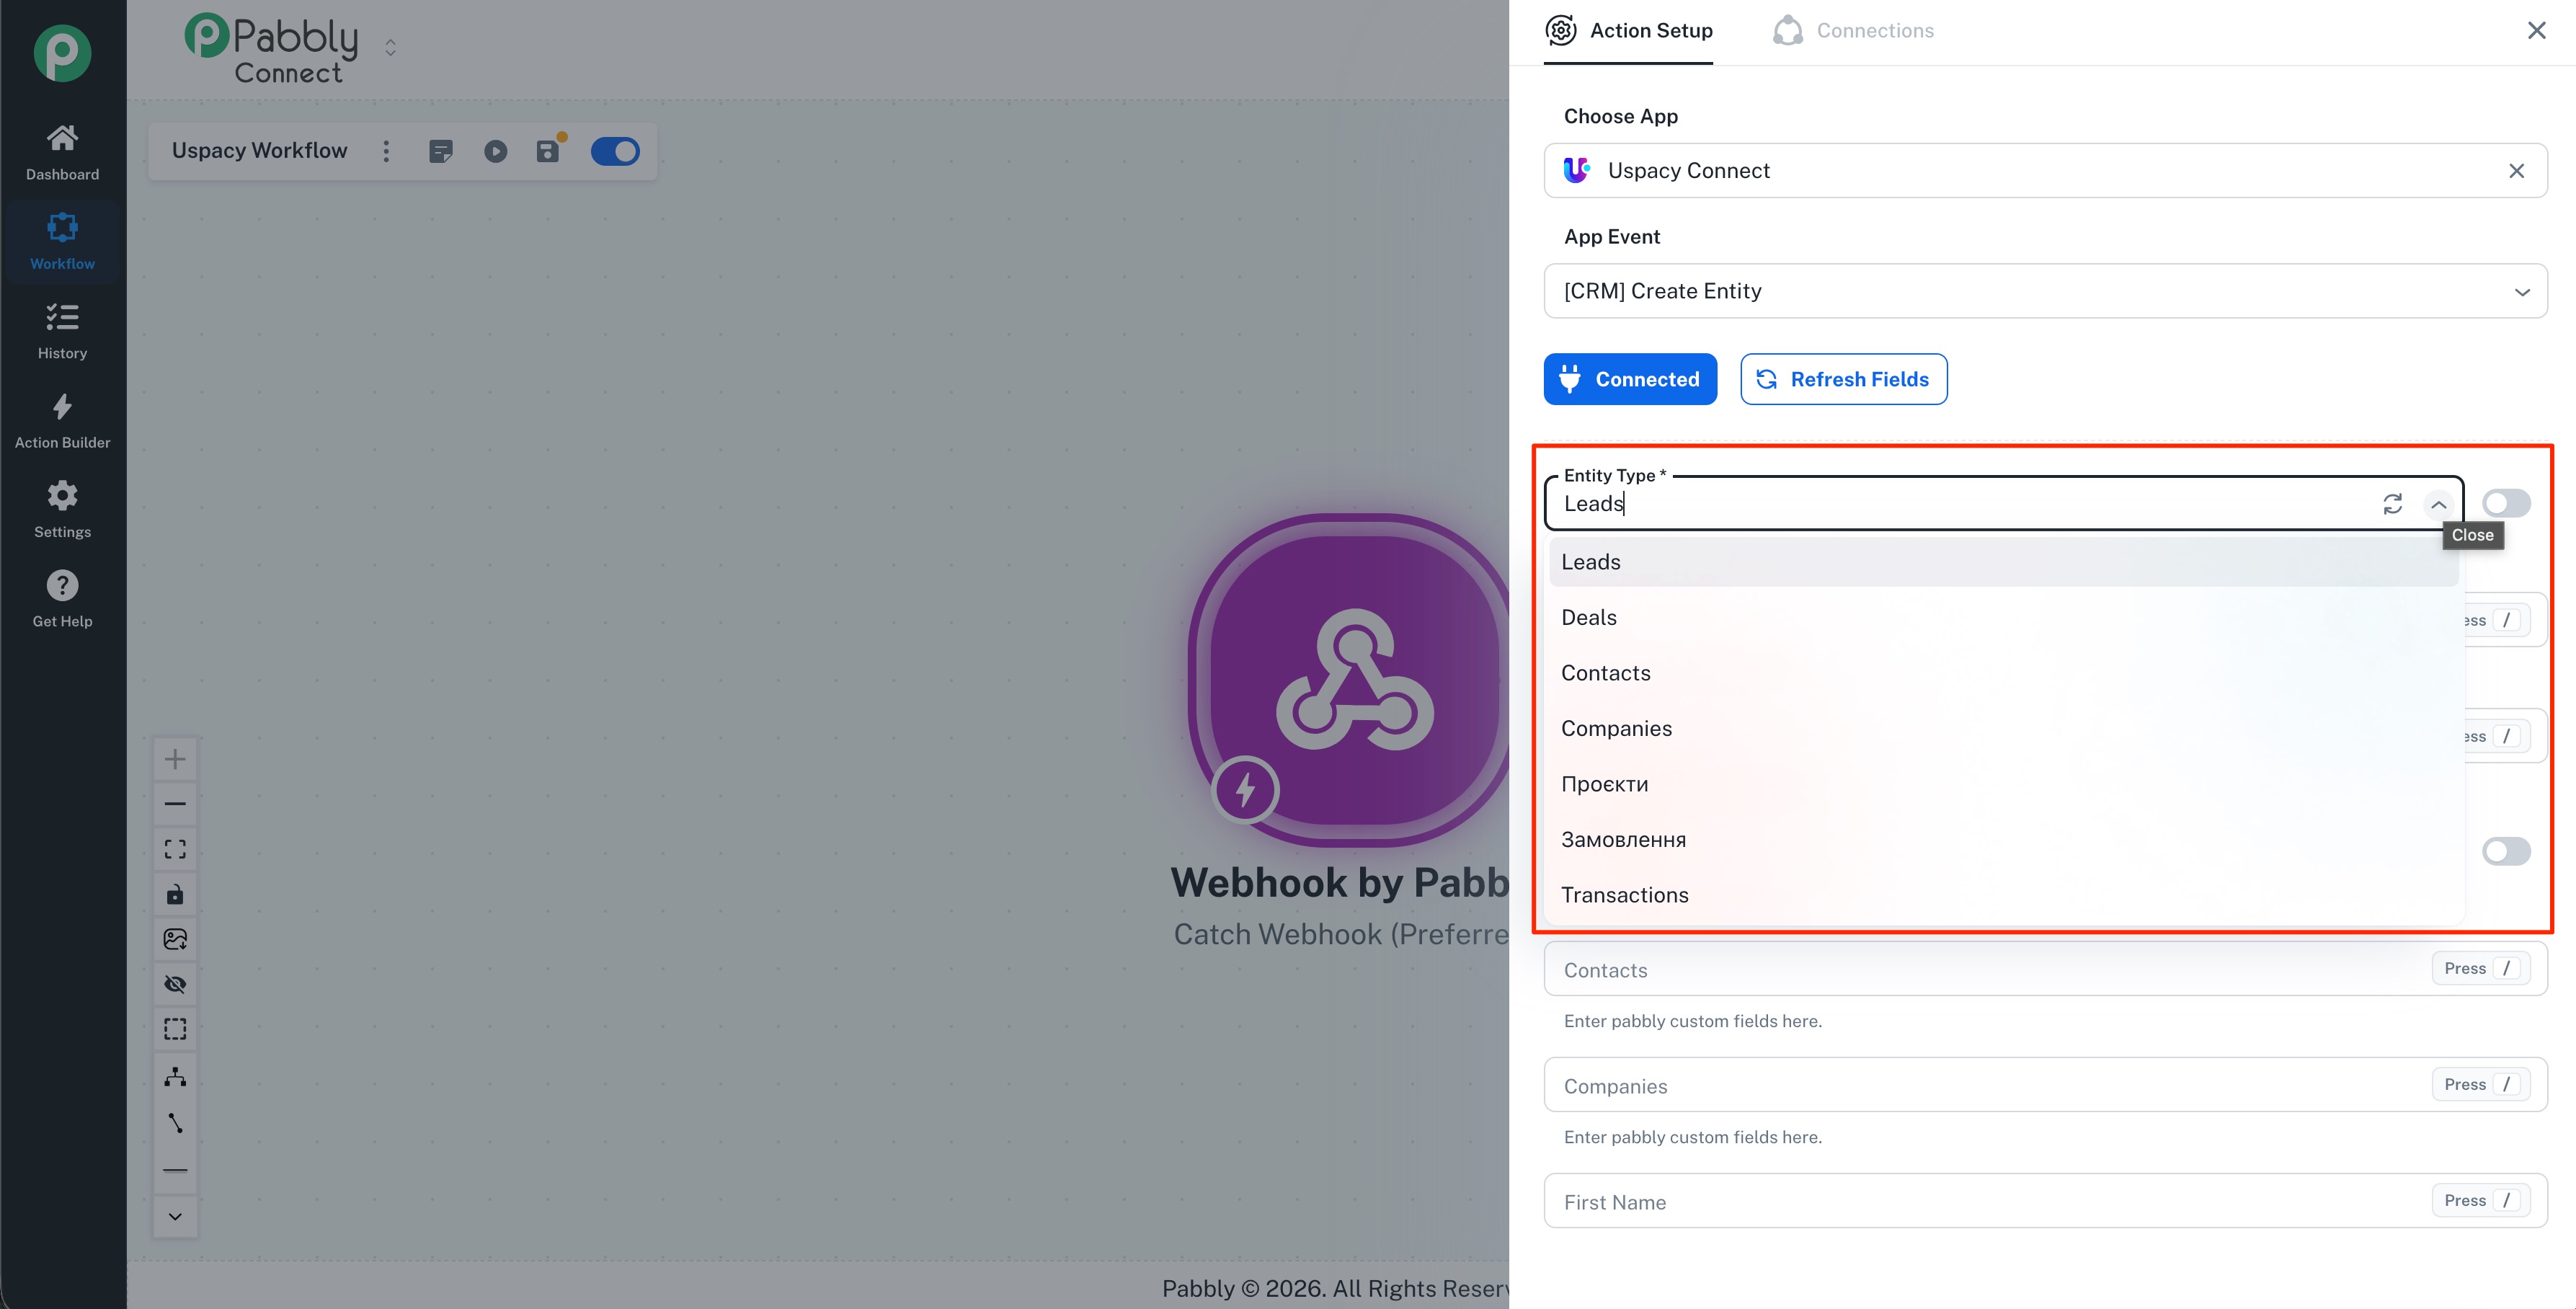
Task: Toggle the map switch beside Entity Type
Action: [2506, 503]
